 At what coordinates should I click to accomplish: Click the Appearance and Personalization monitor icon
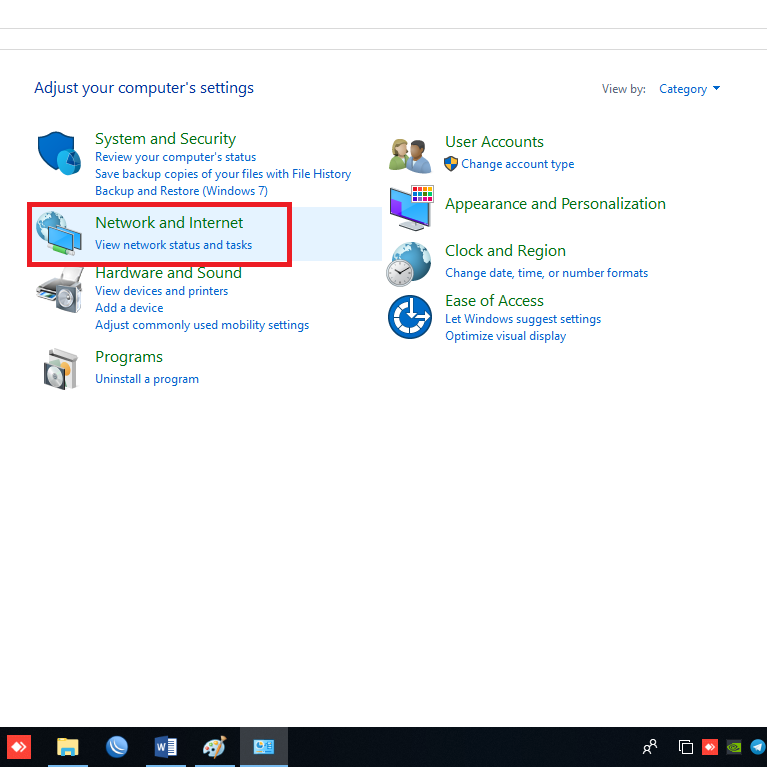(x=410, y=207)
